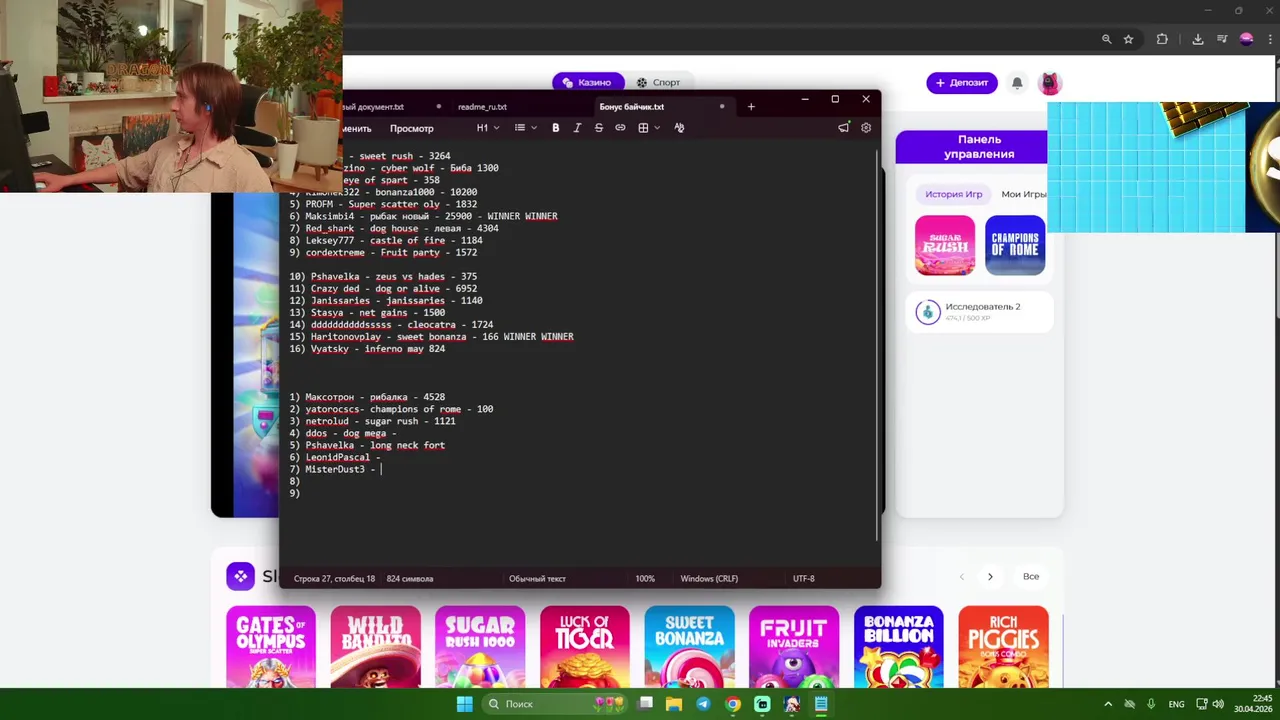
Task: Click the Депозит button
Action: pos(962,83)
